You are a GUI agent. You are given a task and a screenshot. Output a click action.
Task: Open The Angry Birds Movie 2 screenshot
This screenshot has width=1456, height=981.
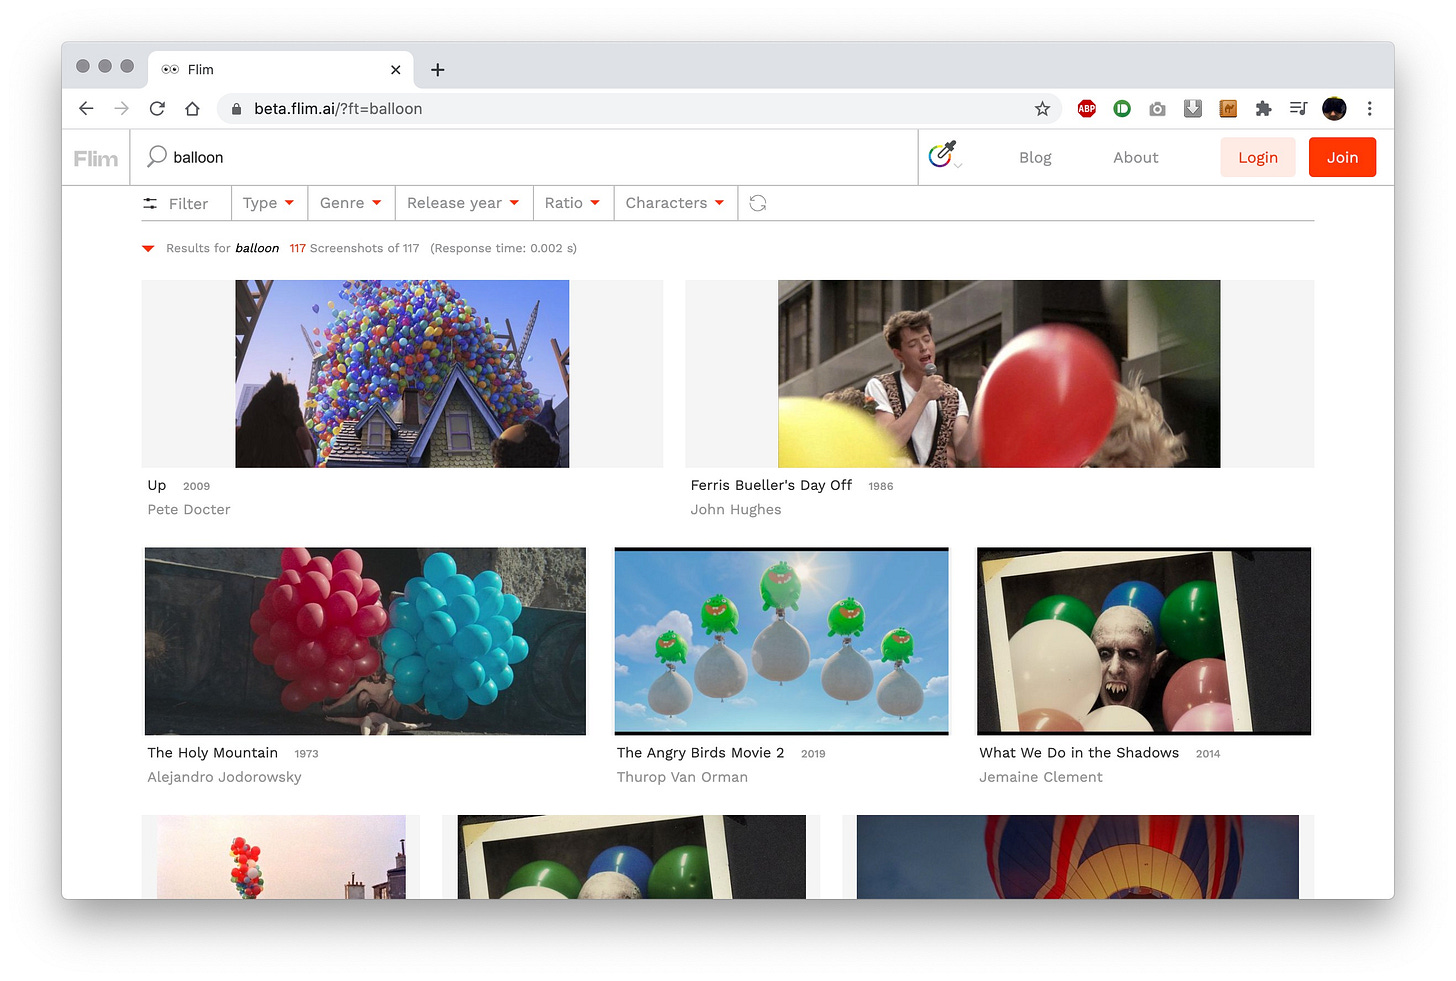click(781, 641)
